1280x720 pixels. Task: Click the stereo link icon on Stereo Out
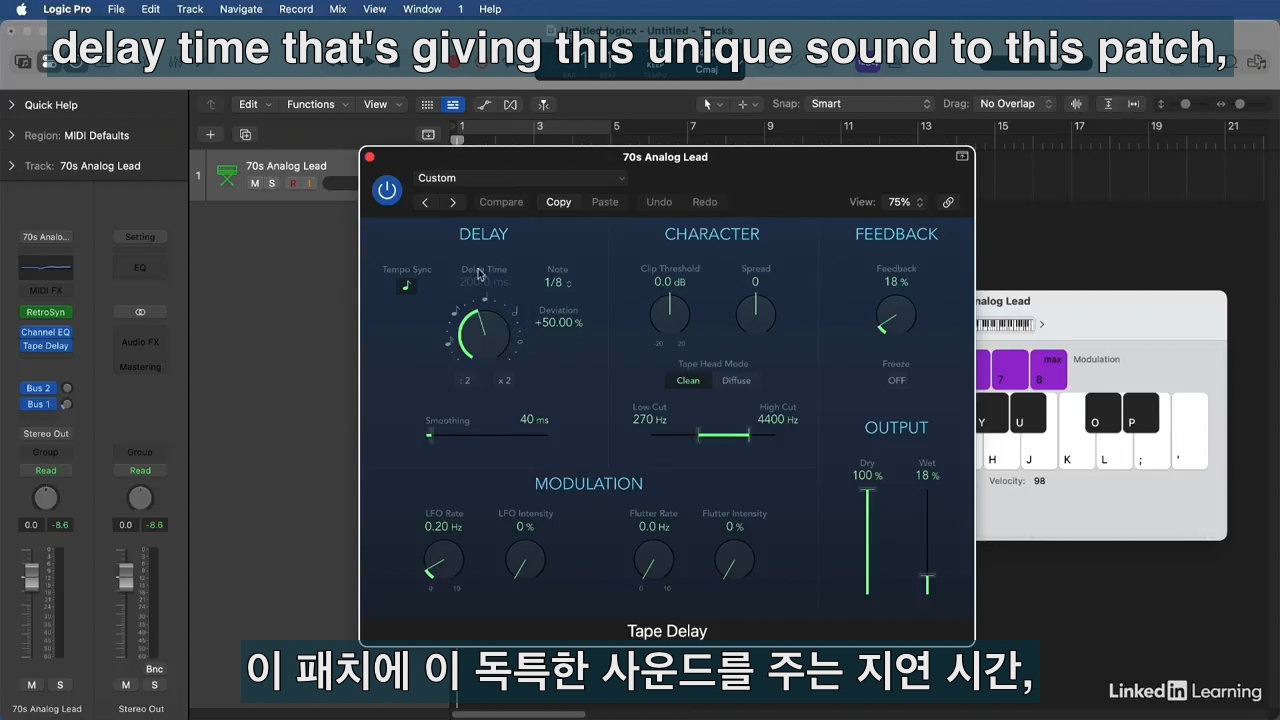pos(140,312)
